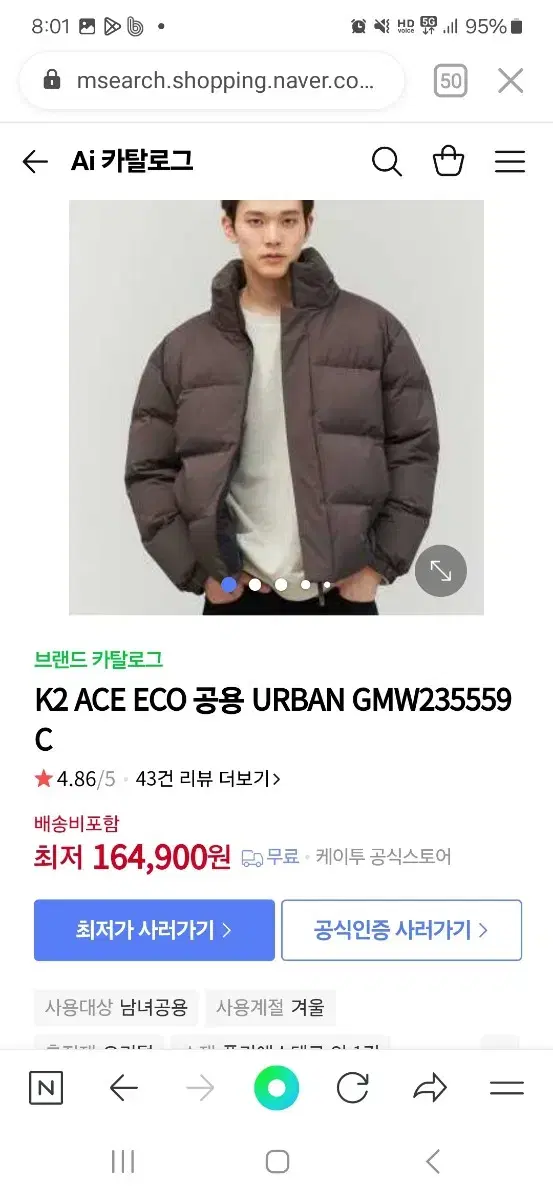Reload the page with the refresh icon
Viewport: 553px width, 1200px height.
pyautogui.click(x=353, y=1088)
